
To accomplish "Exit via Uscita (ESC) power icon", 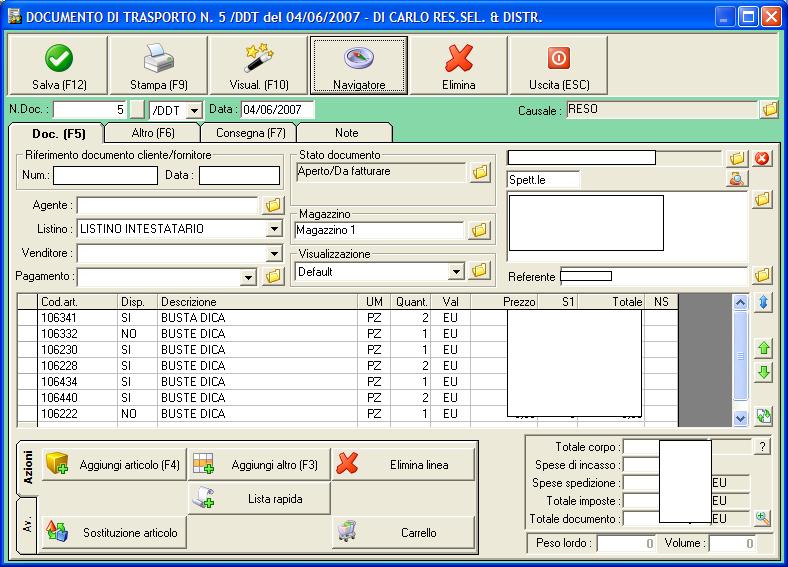I will click(559, 58).
